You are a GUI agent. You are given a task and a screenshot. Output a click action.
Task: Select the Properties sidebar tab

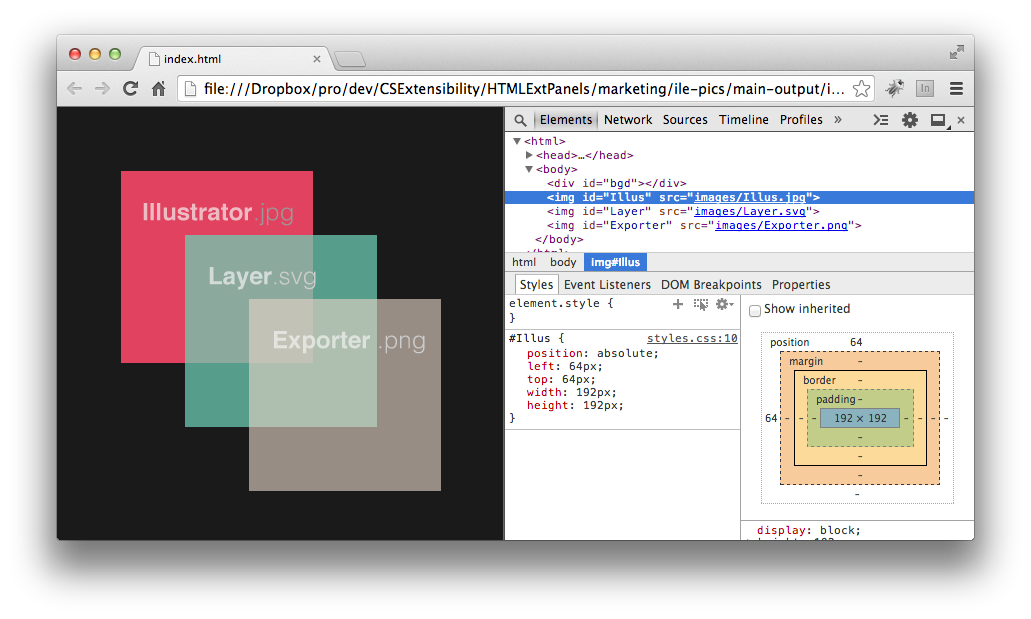pos(801,285)
